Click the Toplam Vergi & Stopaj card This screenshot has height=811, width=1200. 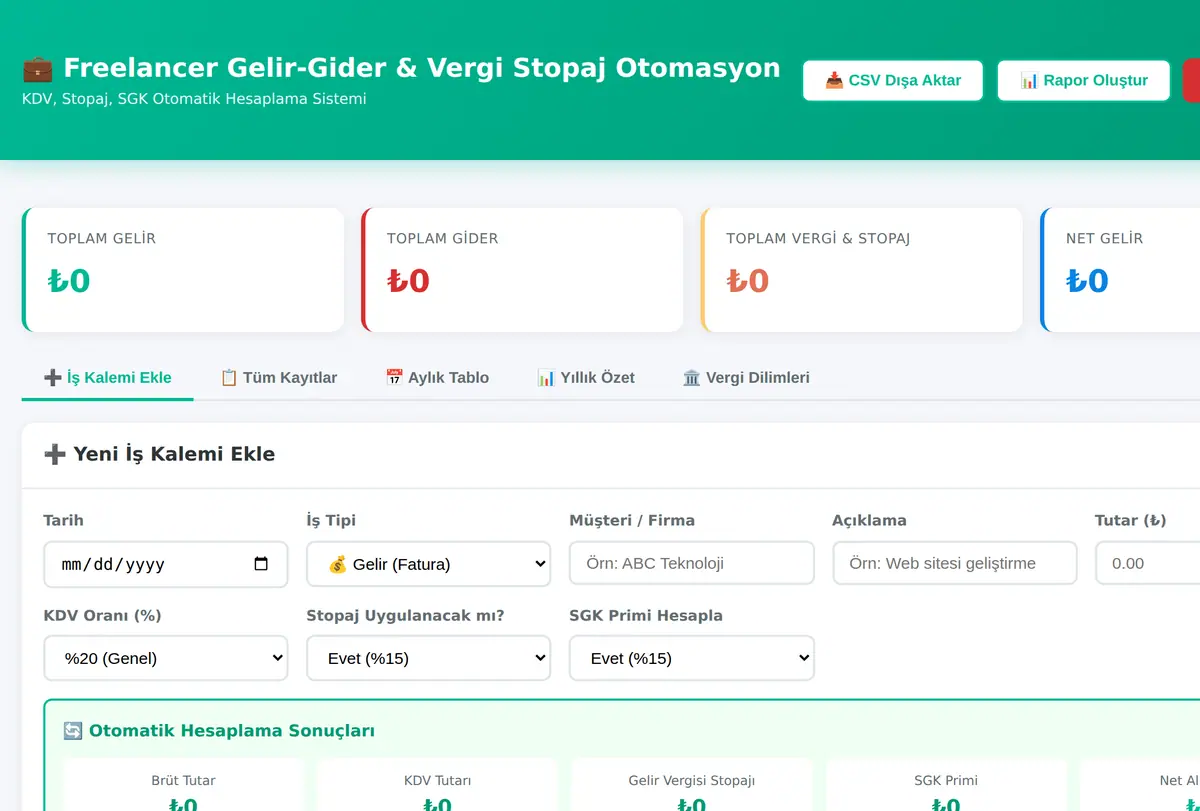coord(862,270)
